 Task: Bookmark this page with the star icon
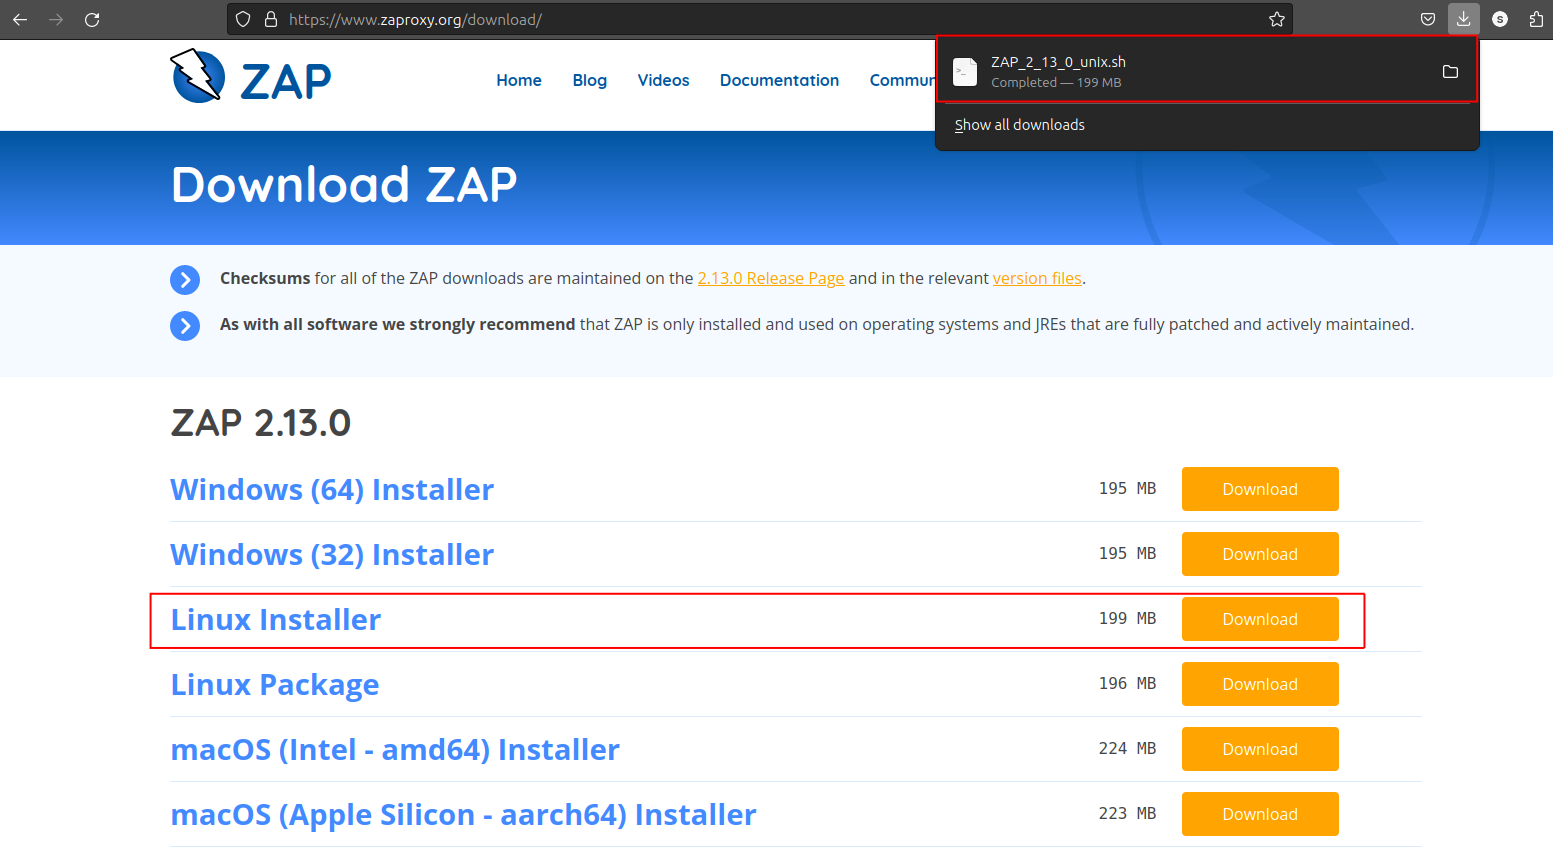point(1277,19)
